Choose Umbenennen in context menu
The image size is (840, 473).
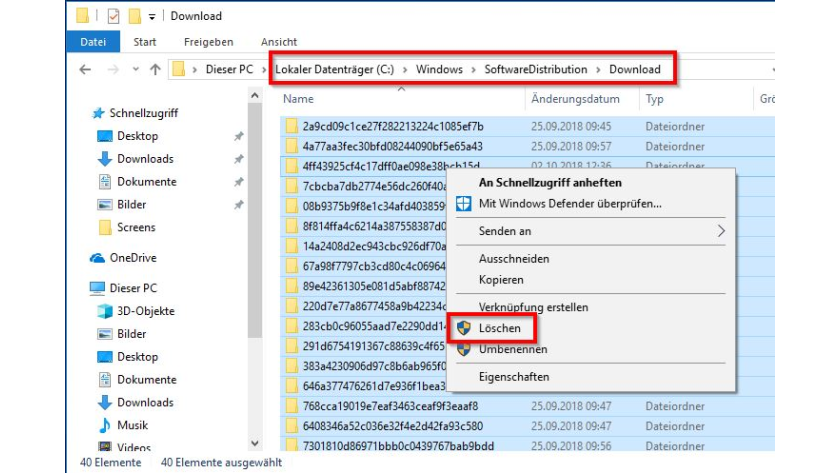coord(513,349)
